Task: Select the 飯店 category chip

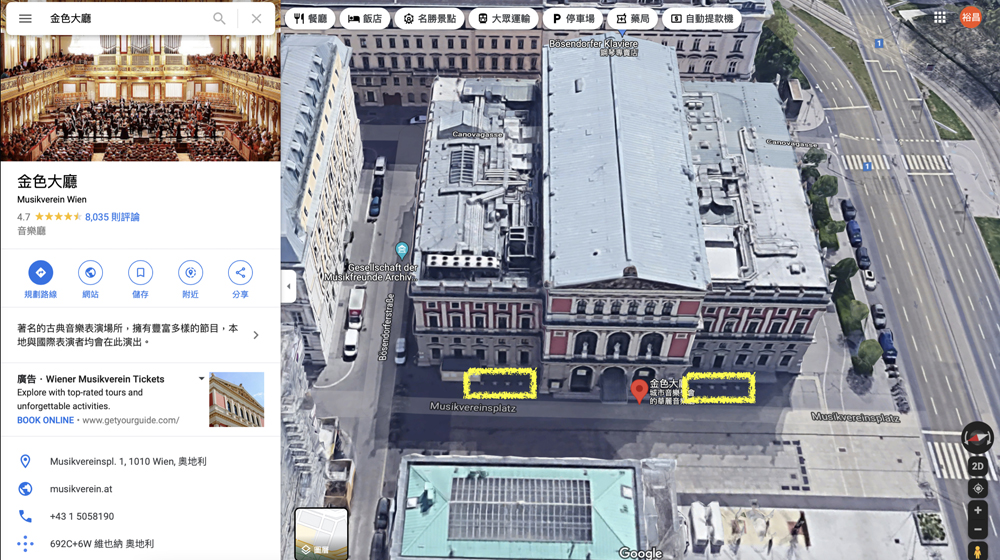Action: coord(365,18)
